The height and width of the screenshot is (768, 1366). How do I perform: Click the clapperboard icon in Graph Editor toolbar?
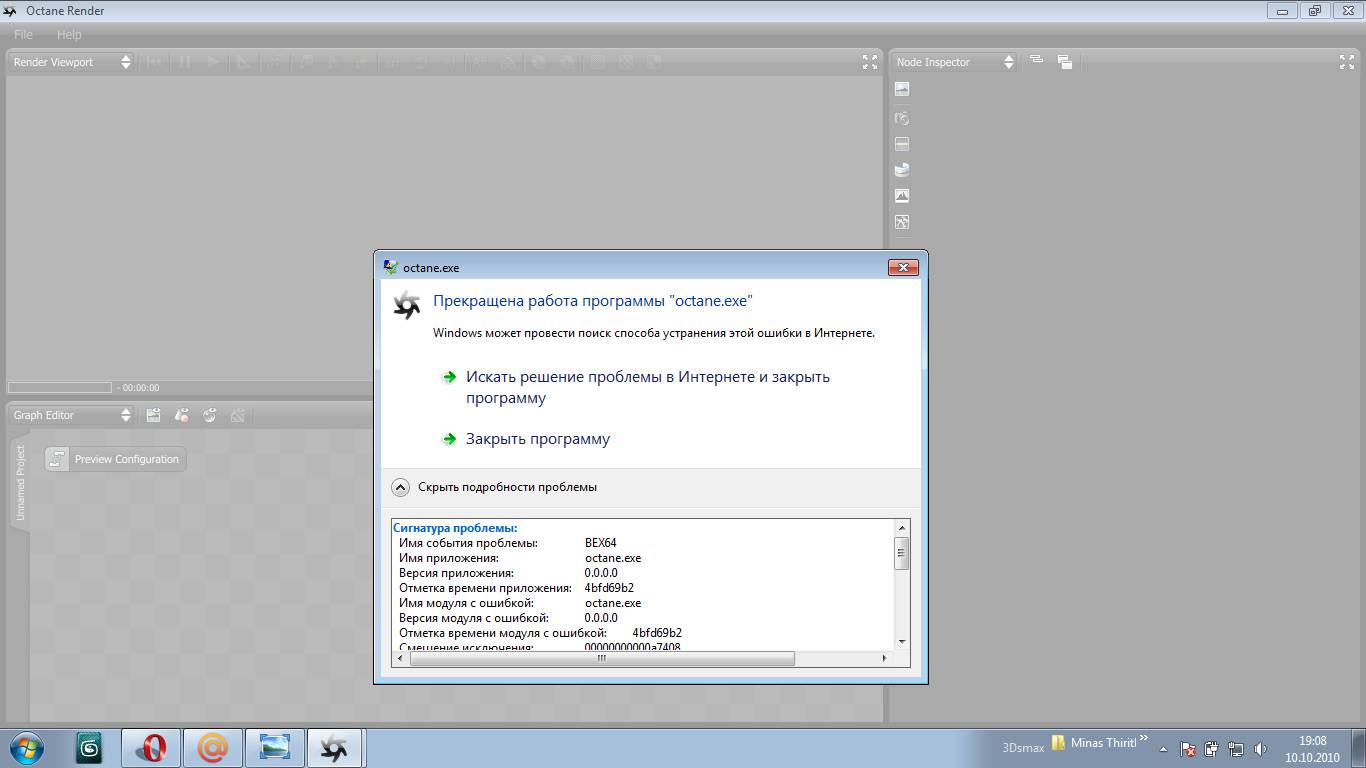point(154,415)
